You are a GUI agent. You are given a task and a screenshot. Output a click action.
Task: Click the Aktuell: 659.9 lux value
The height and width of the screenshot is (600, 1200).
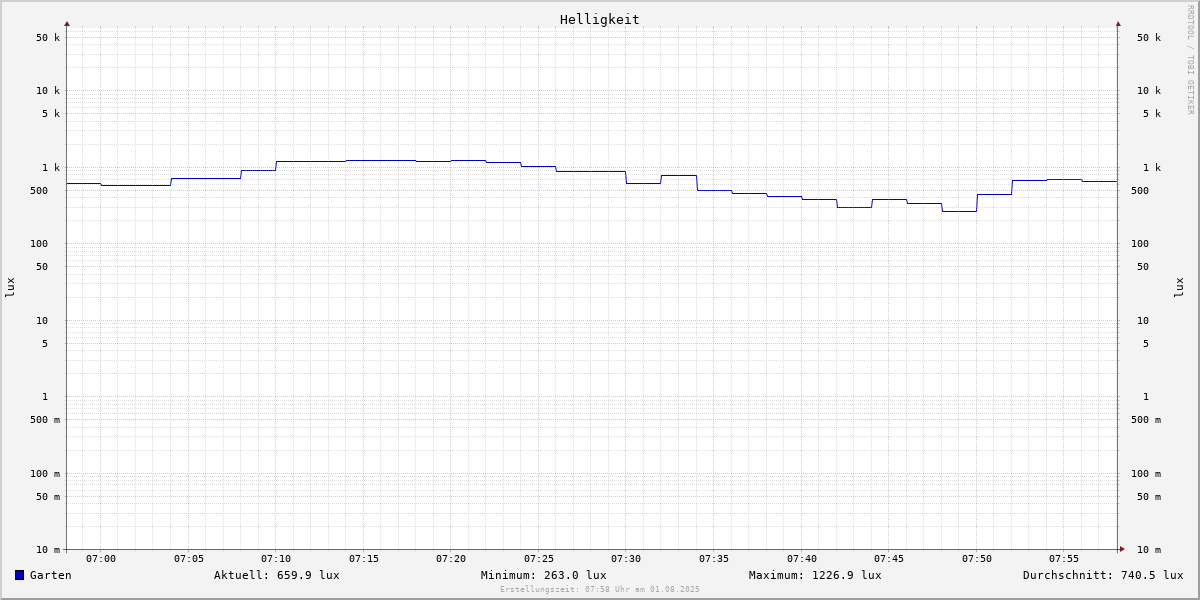277,575
